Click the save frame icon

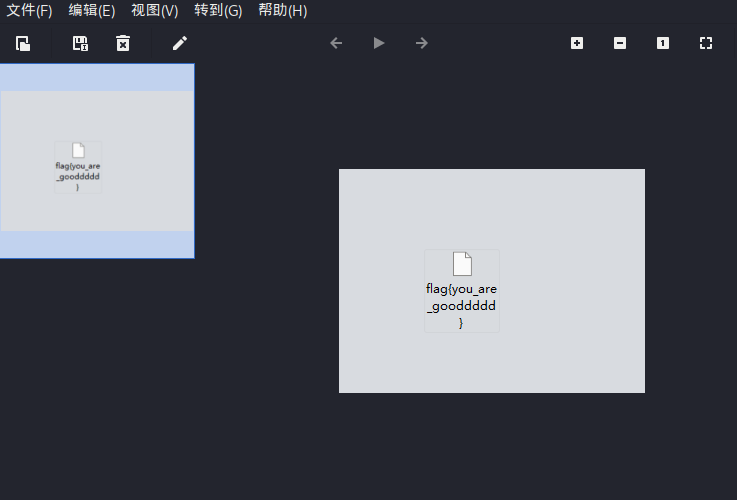point(80,43)
